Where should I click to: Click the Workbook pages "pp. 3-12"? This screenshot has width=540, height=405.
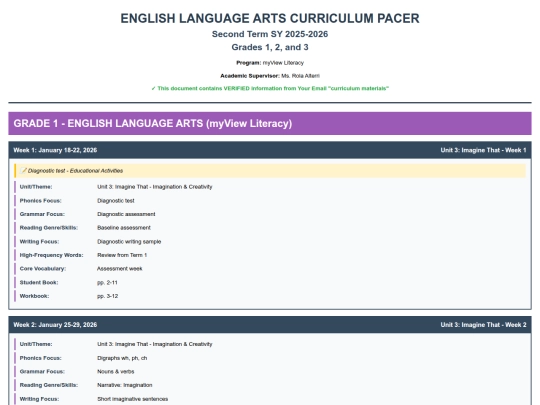point(107,296)
